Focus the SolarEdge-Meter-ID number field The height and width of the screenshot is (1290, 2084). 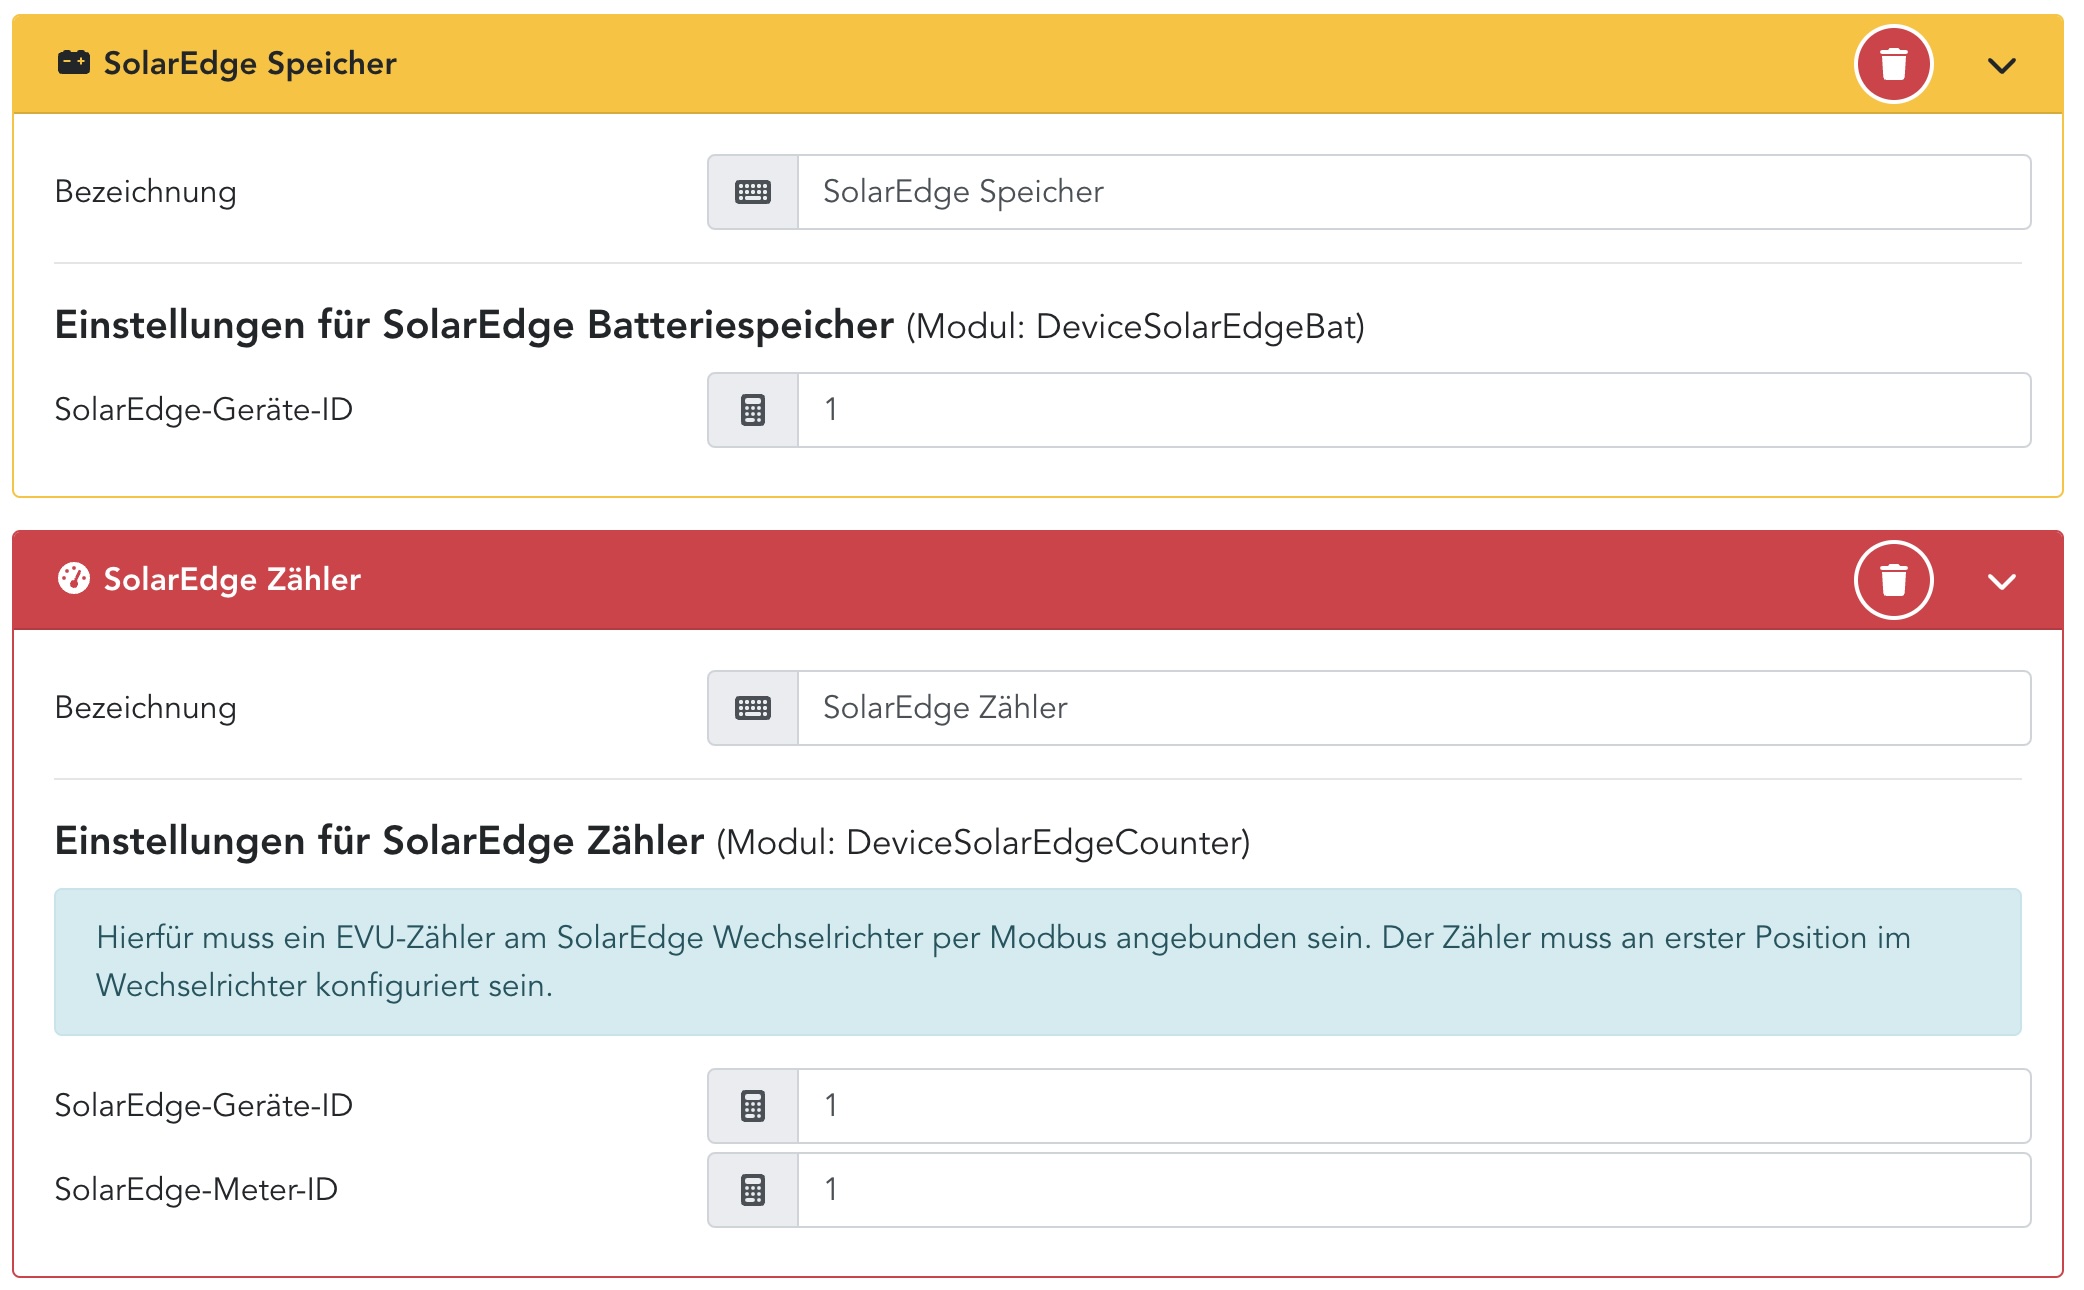pos(1412,1190)
